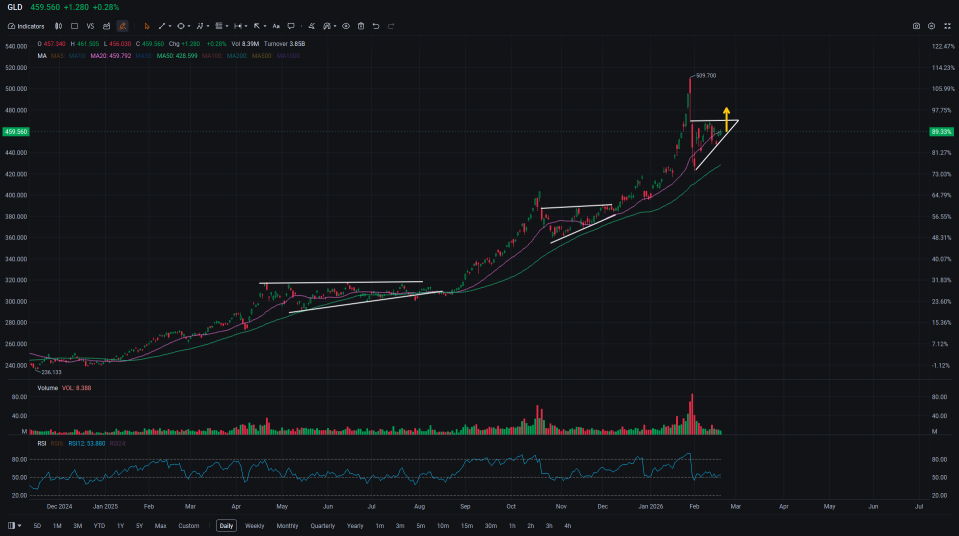Image resolution: width=959 pixels, height=536 pixels.
Task: Toggle the MA200 moving average
Action: [x=237, y=56]
